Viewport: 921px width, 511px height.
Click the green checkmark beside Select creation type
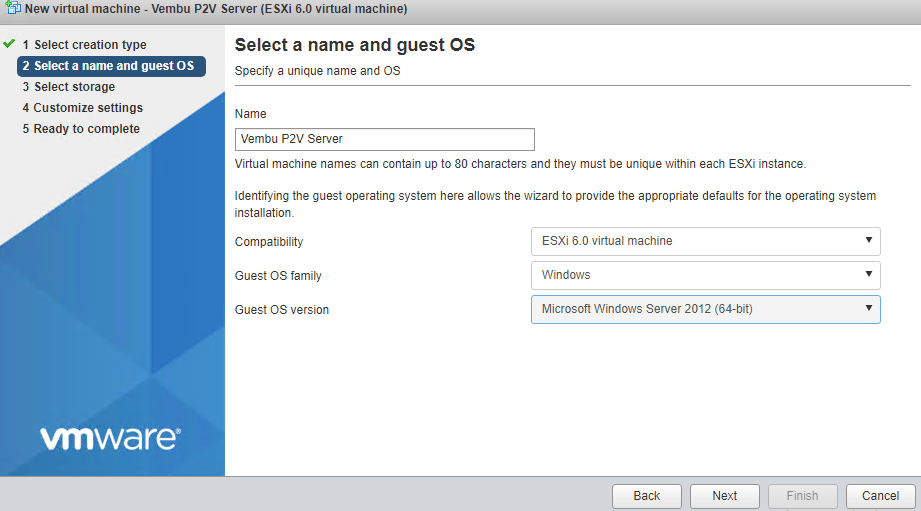pos(9,43)
